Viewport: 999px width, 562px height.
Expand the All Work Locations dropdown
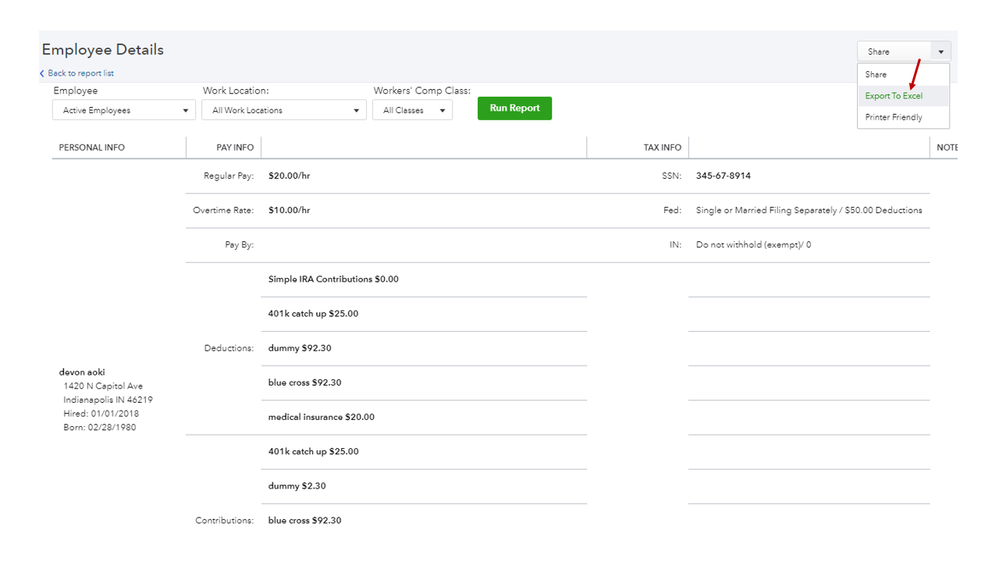(x=285, y=110)
